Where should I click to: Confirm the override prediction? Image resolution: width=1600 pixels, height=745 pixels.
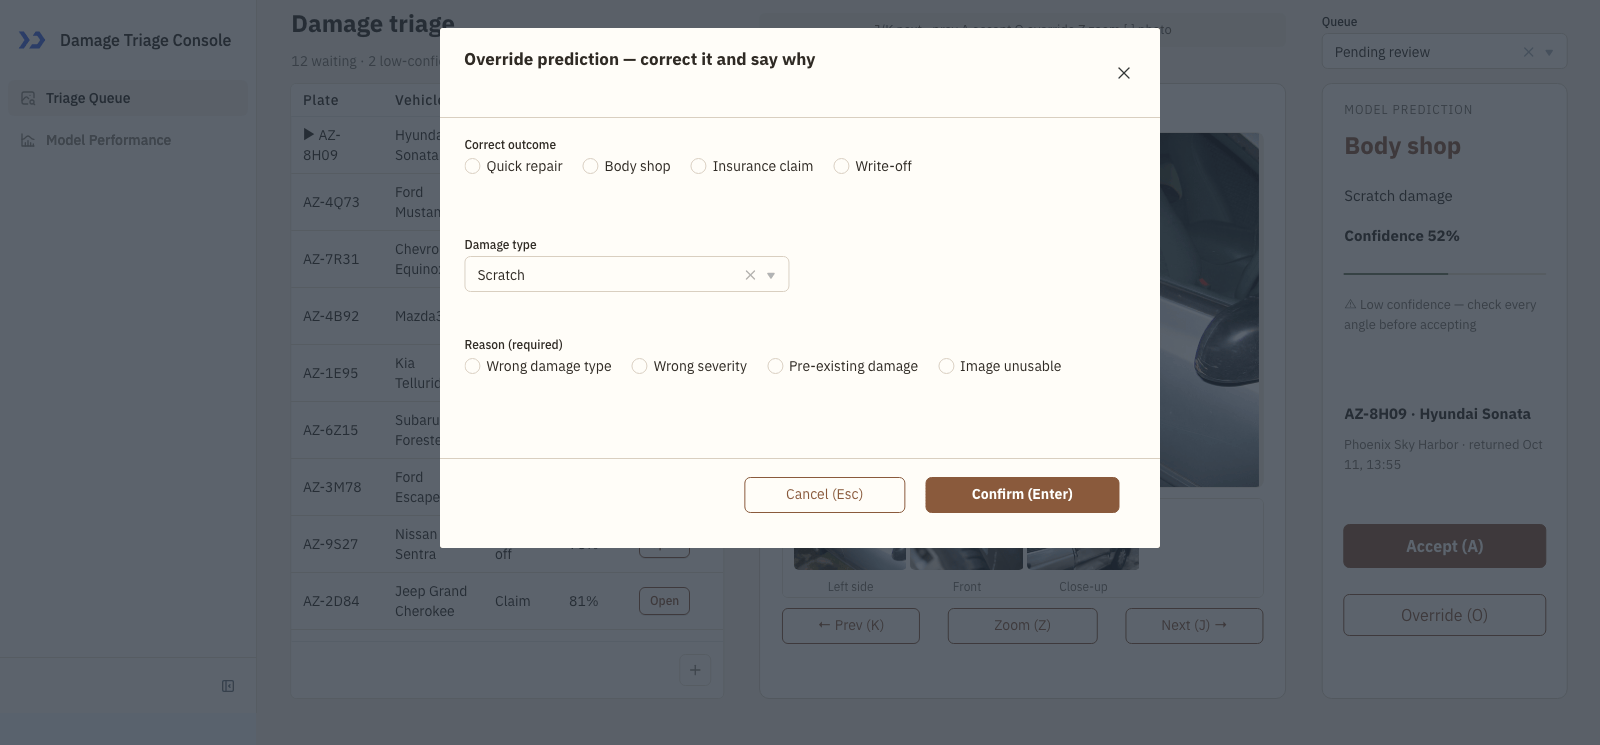click(x=1022, y=495)
